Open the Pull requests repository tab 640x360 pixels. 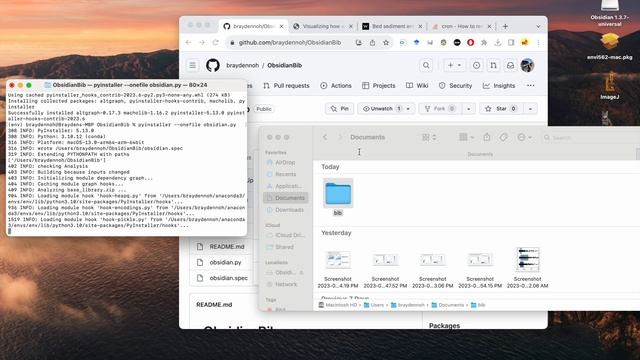point(287,86)
